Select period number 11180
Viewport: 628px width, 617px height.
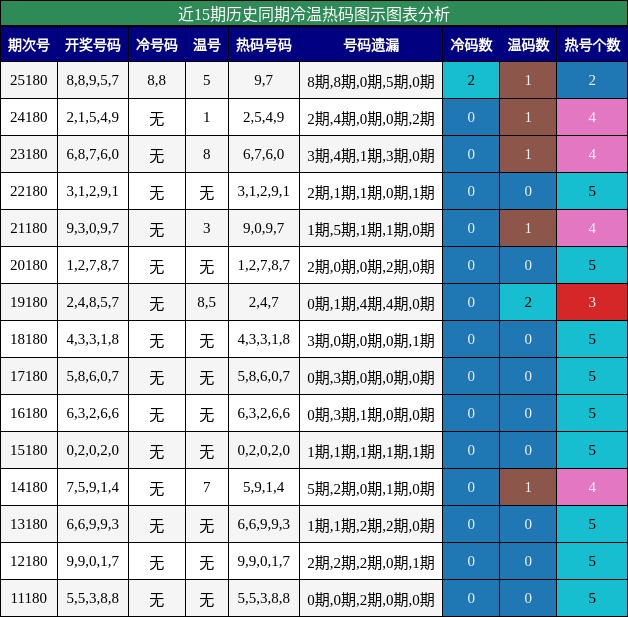tap(29, 598)
